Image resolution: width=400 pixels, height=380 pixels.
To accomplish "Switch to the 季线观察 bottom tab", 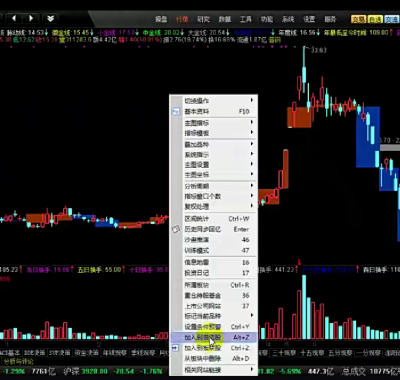I will click(x=143, y=353).
